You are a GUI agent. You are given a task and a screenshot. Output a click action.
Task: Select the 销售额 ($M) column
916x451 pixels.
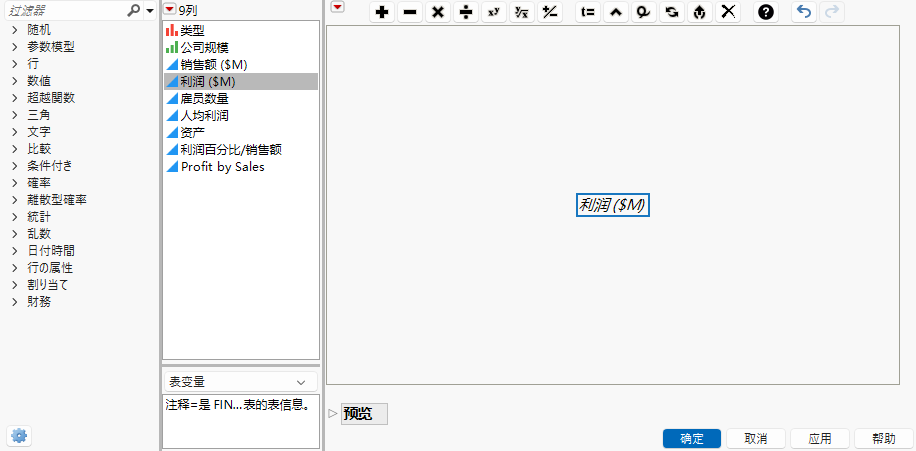point(241,65)
